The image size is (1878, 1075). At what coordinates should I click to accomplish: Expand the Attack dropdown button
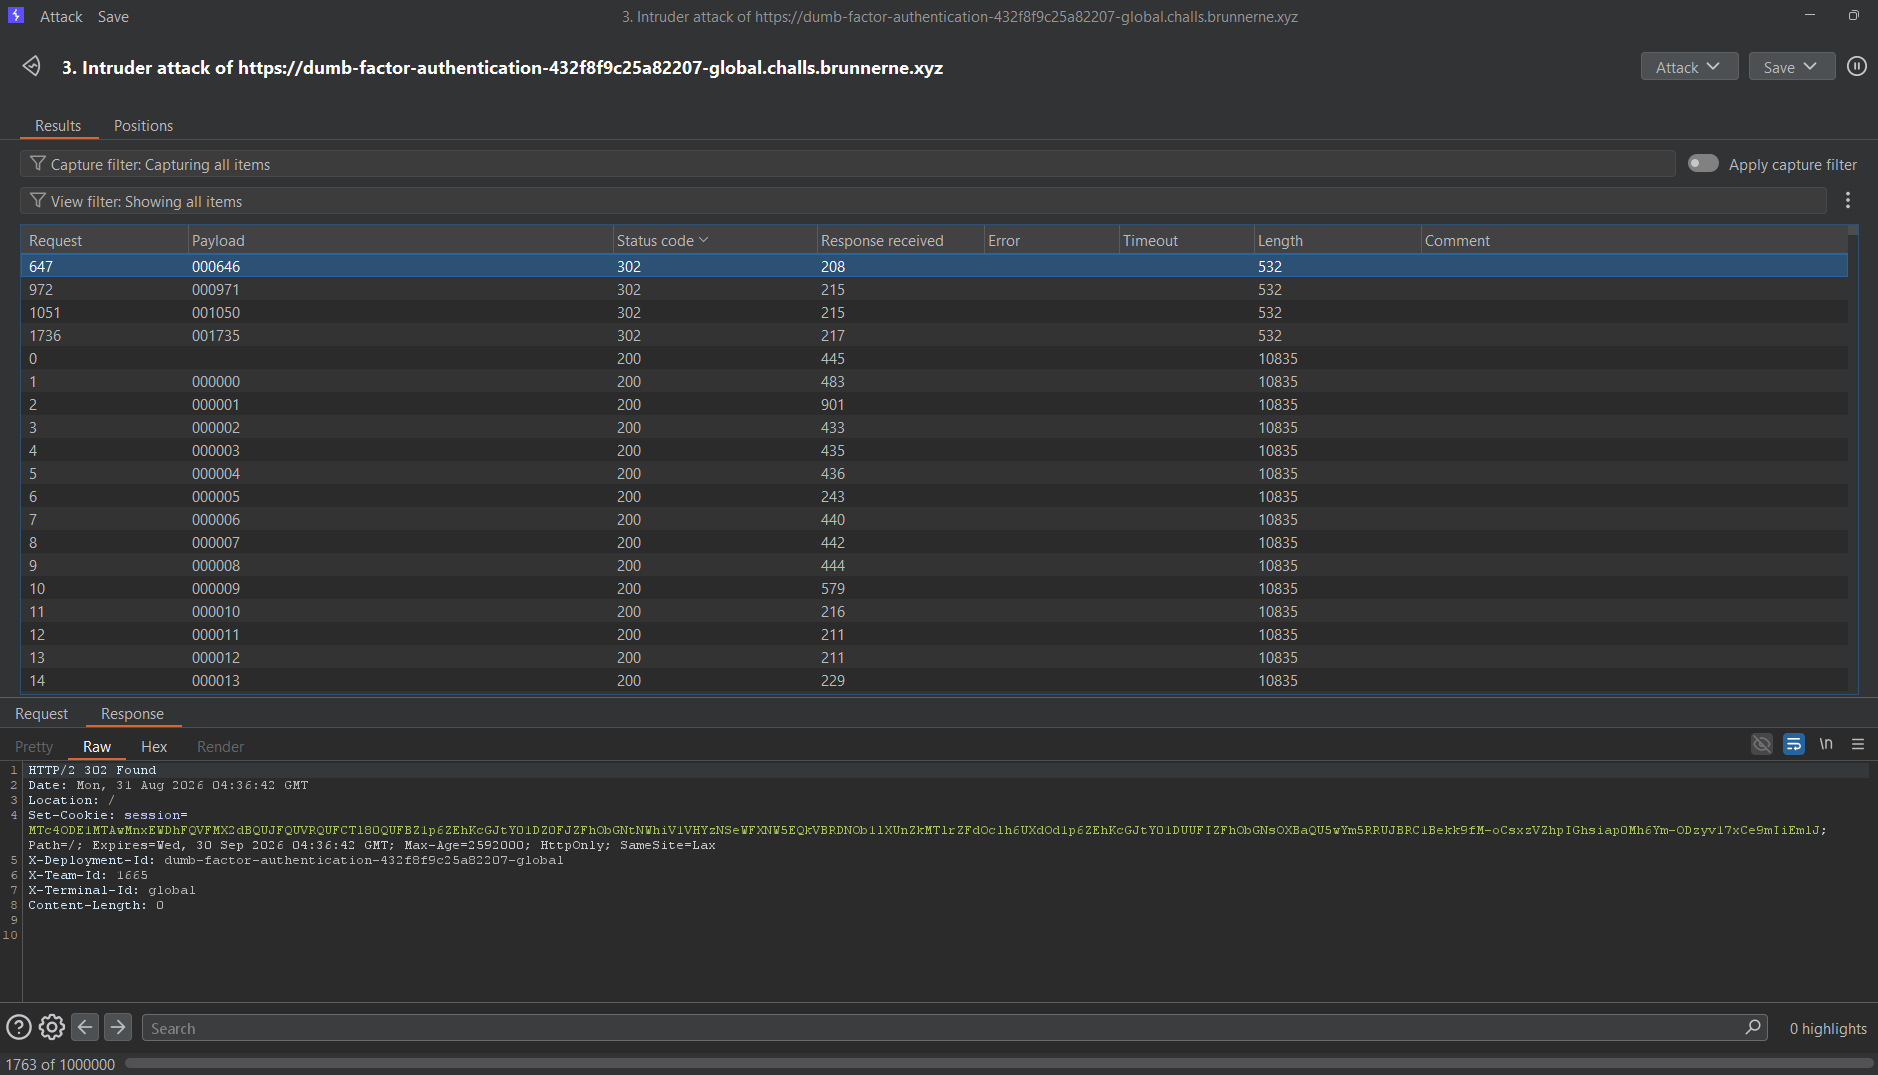click(x=1689, y=67)
